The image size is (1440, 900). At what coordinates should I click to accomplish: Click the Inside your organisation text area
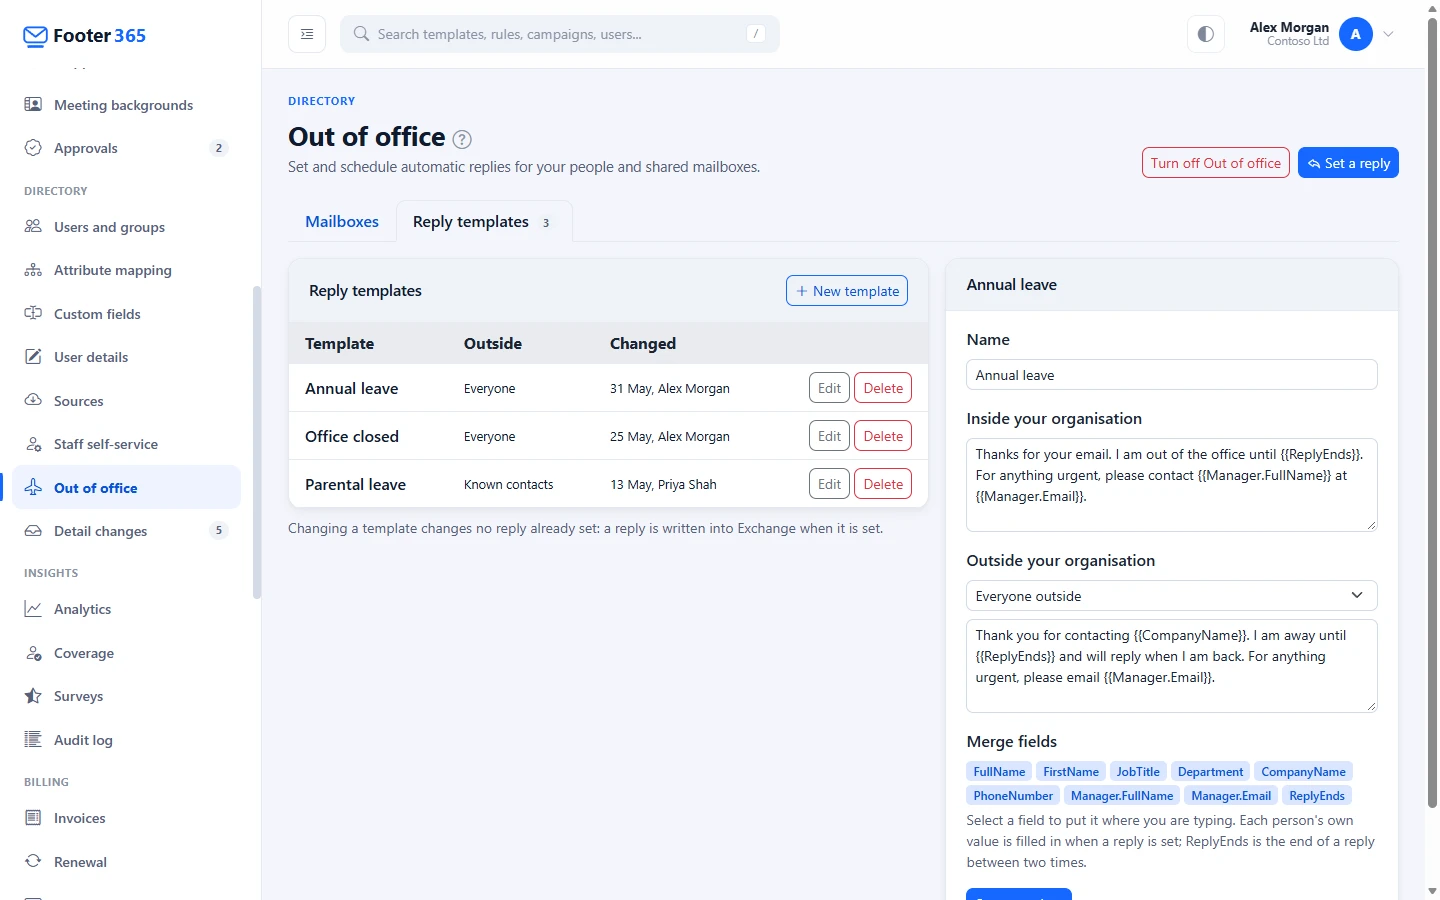[1172, 485]
